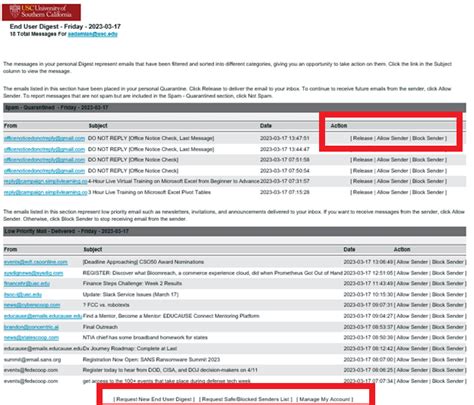Open educause sender link for Find a Mentor row

[43, 316]
